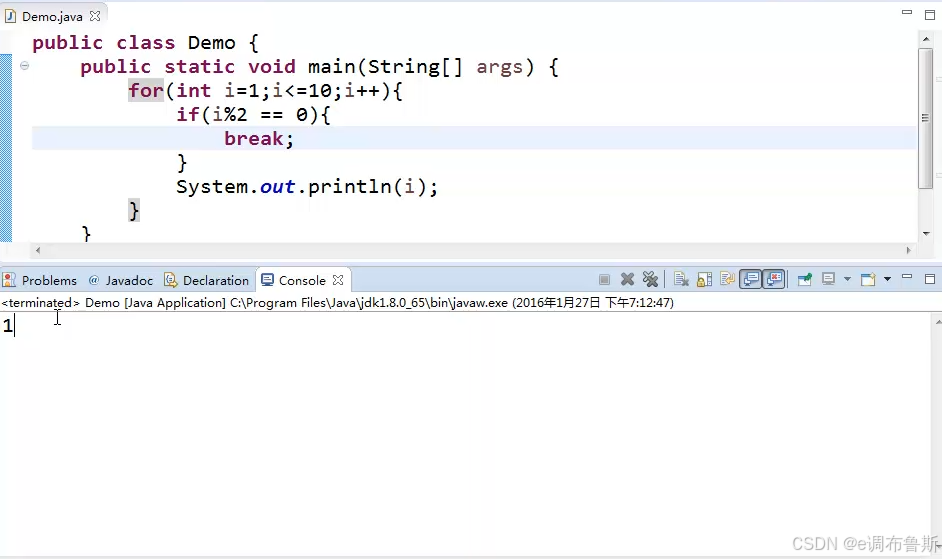Toggle Word Wrap in Console toolbar
Screen dimensions: 942x559
727,280
